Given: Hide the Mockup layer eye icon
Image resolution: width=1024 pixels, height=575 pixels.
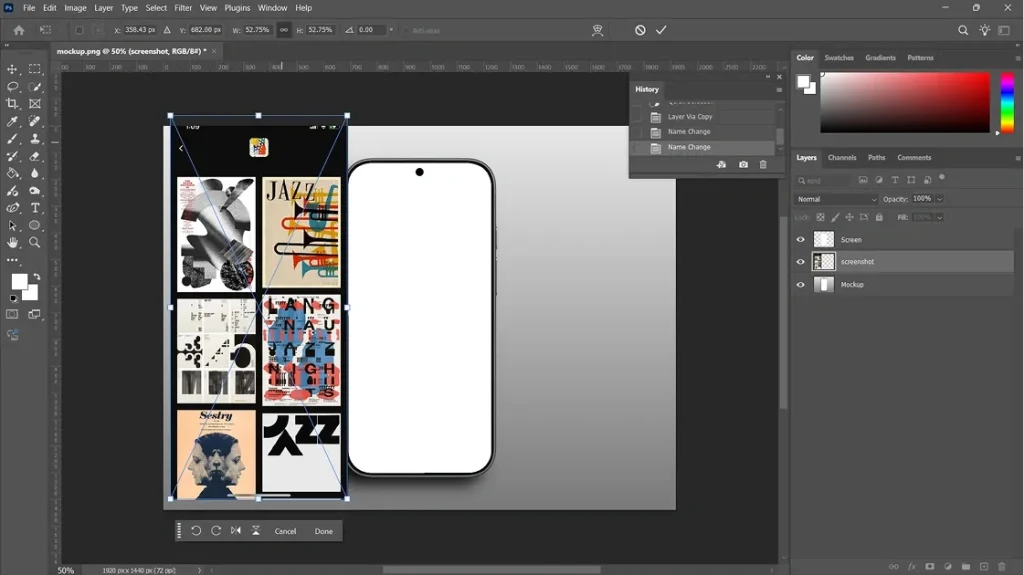Looking at the screenshot, I should click(x=801, y=285).
